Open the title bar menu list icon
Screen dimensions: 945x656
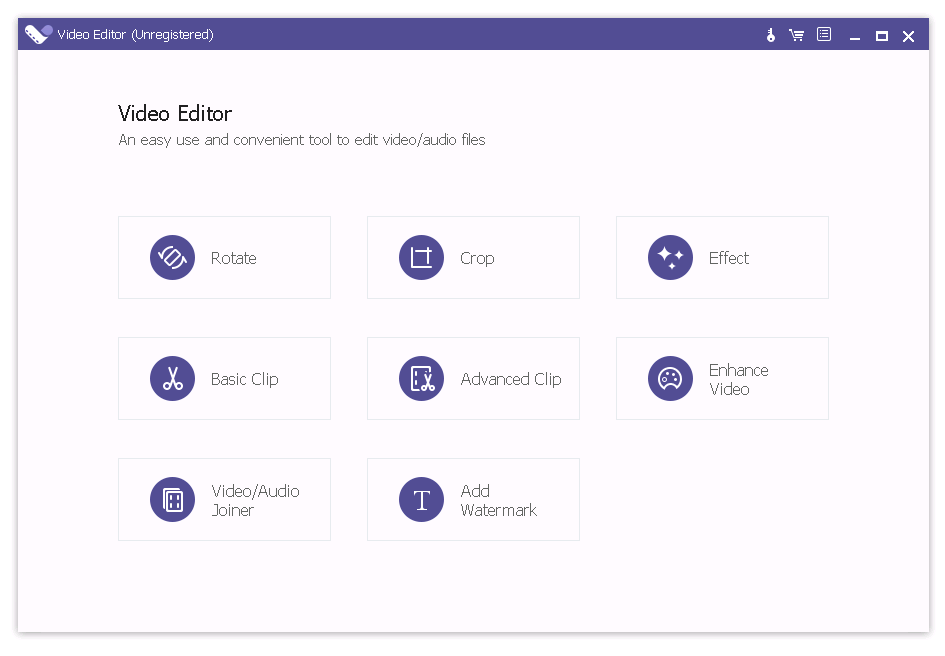click(x=823, y=35)
